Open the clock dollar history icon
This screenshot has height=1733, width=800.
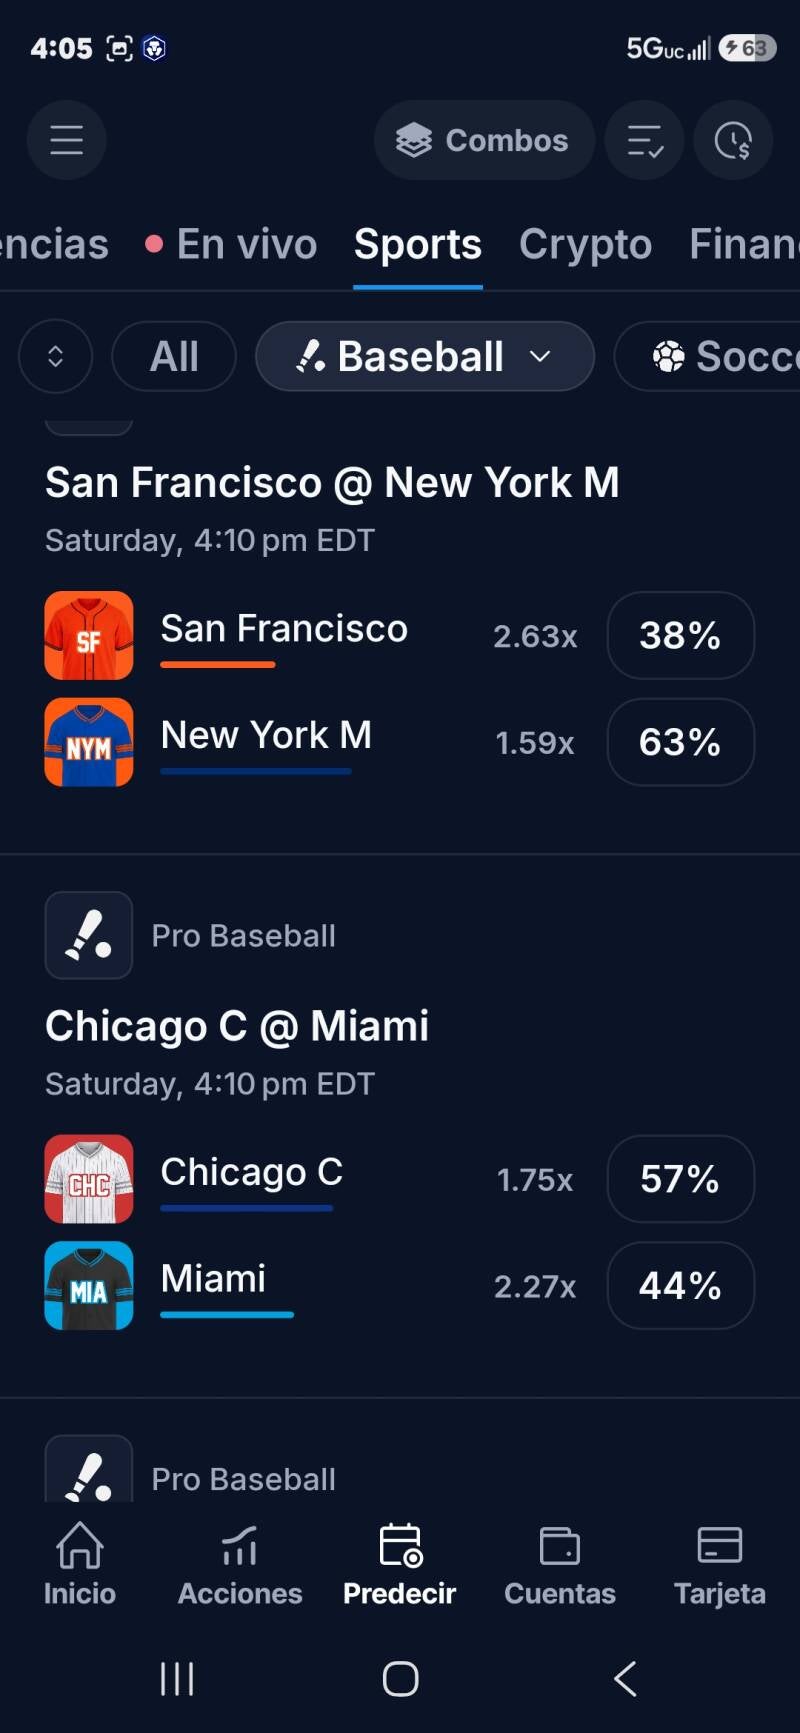coord(733,140)
